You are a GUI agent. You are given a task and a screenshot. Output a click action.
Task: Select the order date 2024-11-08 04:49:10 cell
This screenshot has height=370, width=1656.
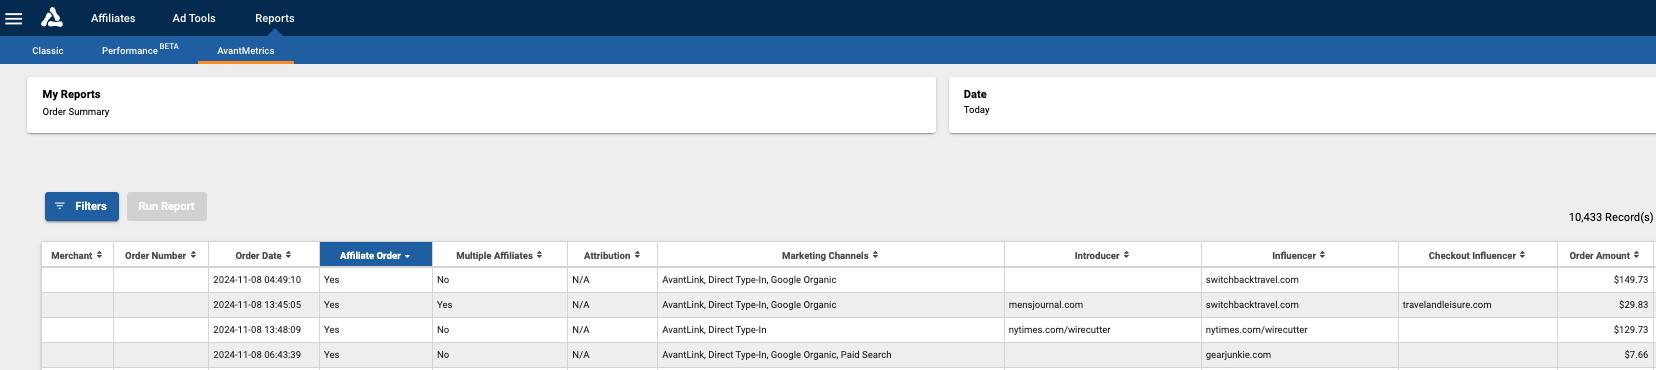[263, 280]
